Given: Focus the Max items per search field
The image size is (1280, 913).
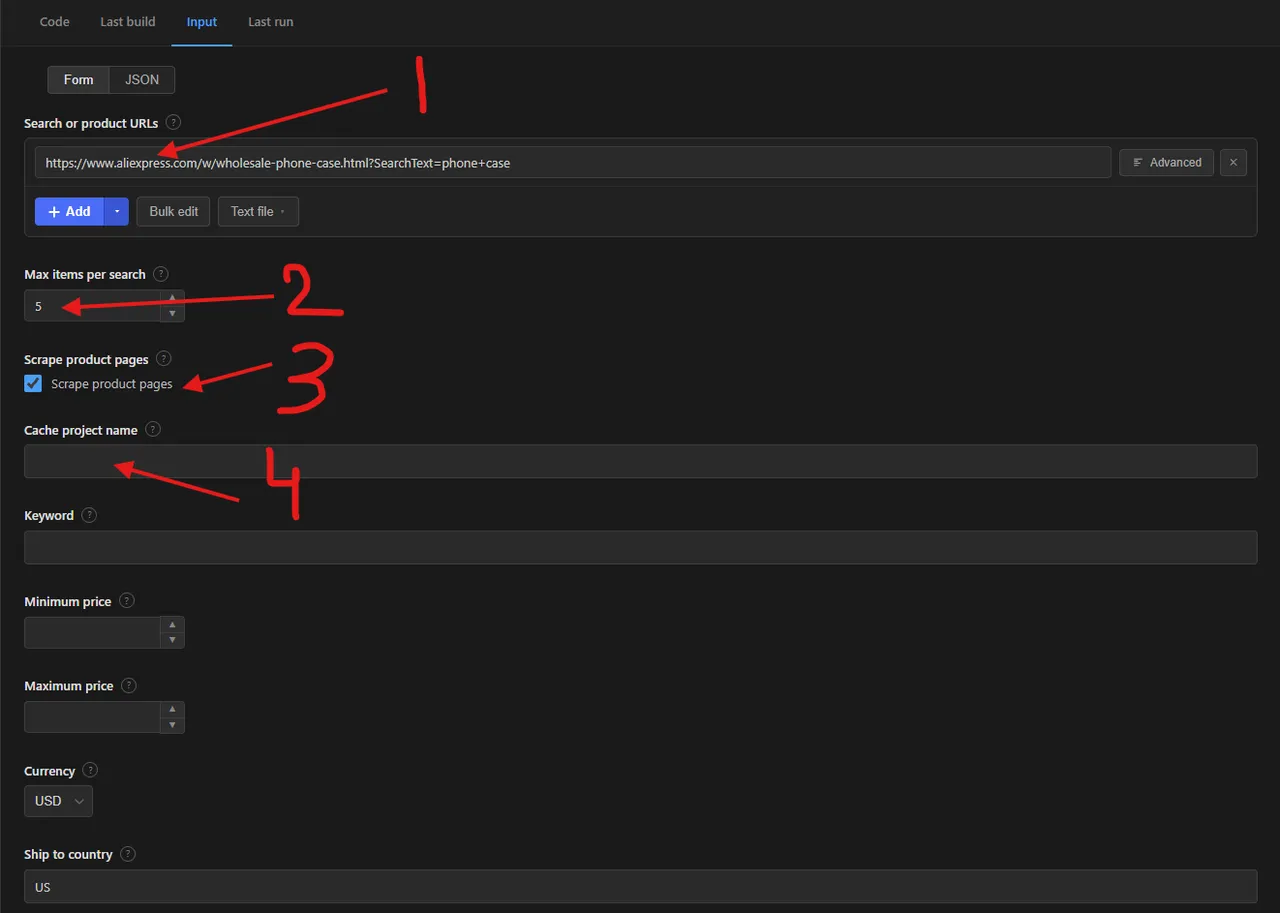Looking at the screenshot, I should click(92, 306).
